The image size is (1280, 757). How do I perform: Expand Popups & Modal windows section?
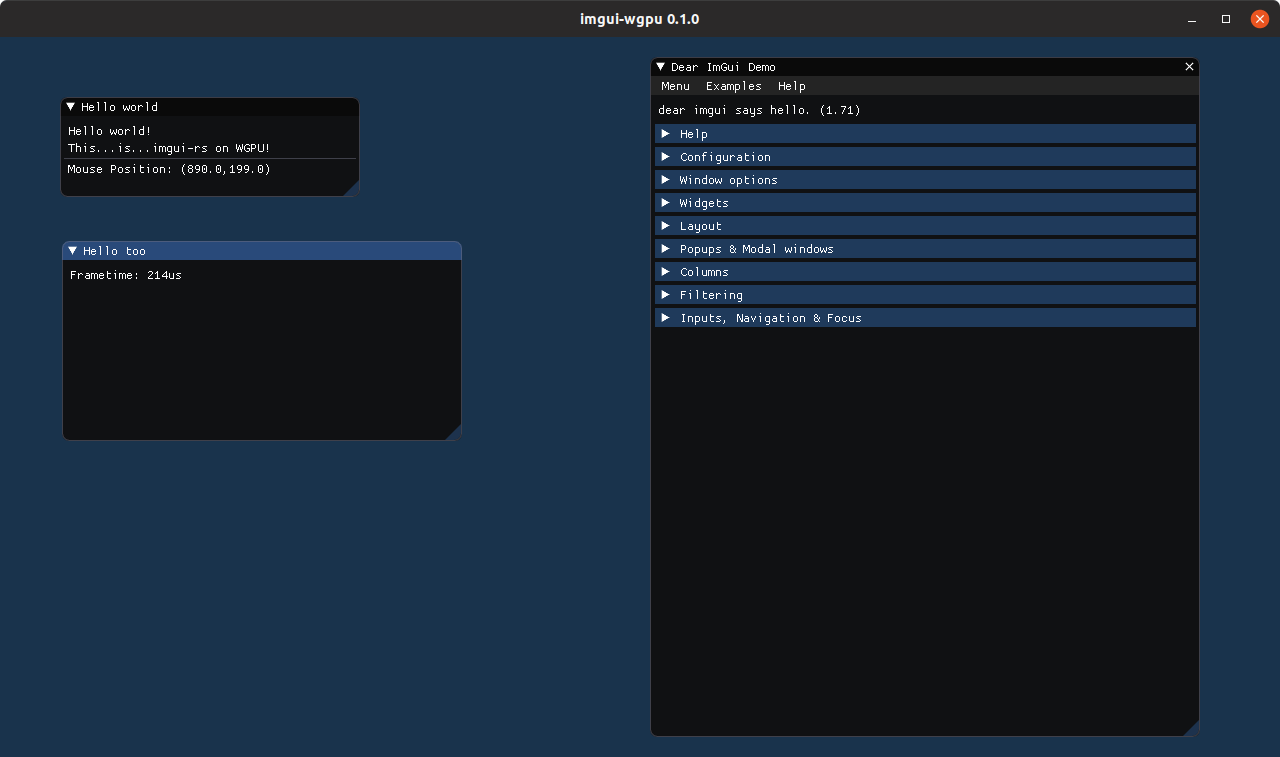925,249
